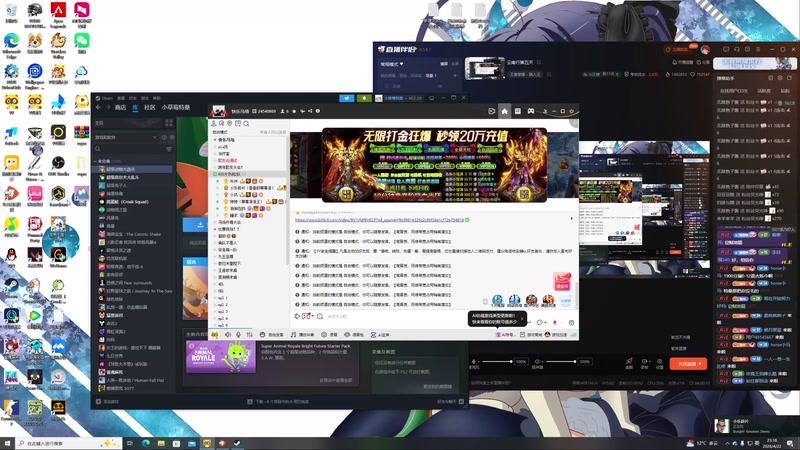Screen dimensions: 800x450
Task: Open the settings icon in 弹幕助手 panel header
Action: [x=780, y=78]
